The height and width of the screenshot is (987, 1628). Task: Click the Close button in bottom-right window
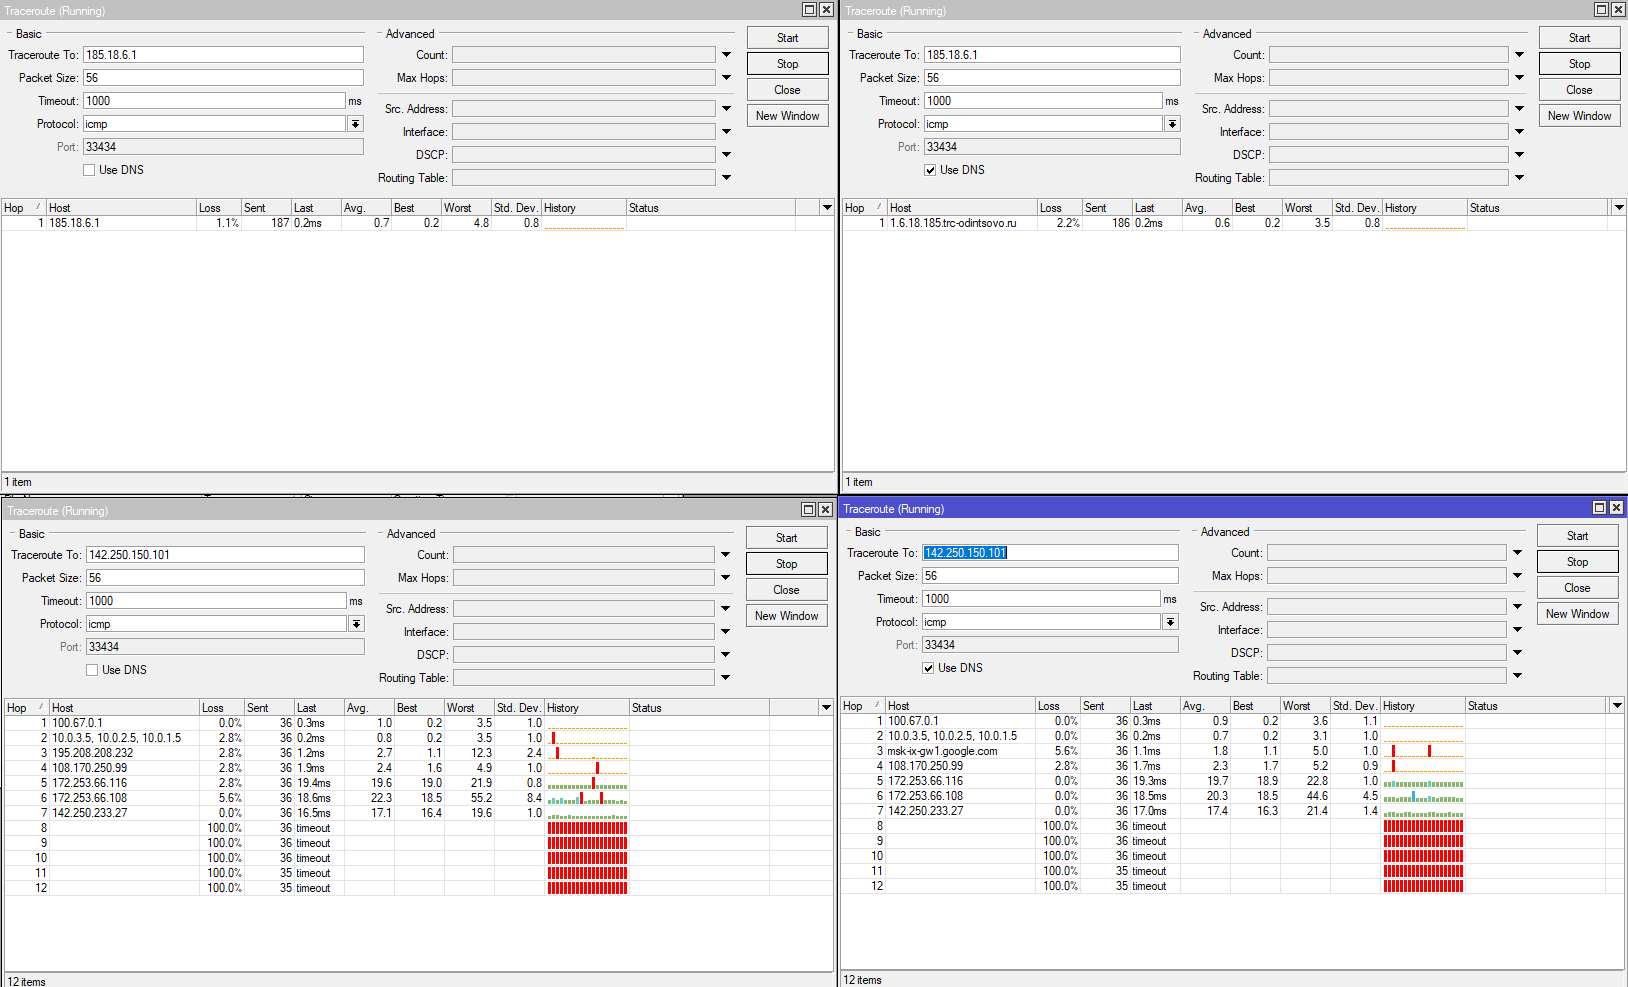[x=1578, y=588]
